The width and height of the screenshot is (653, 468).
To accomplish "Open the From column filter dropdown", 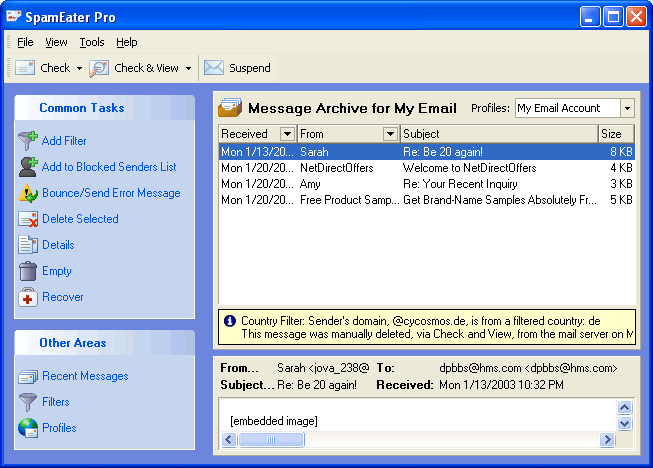I will tap(390, 134).
